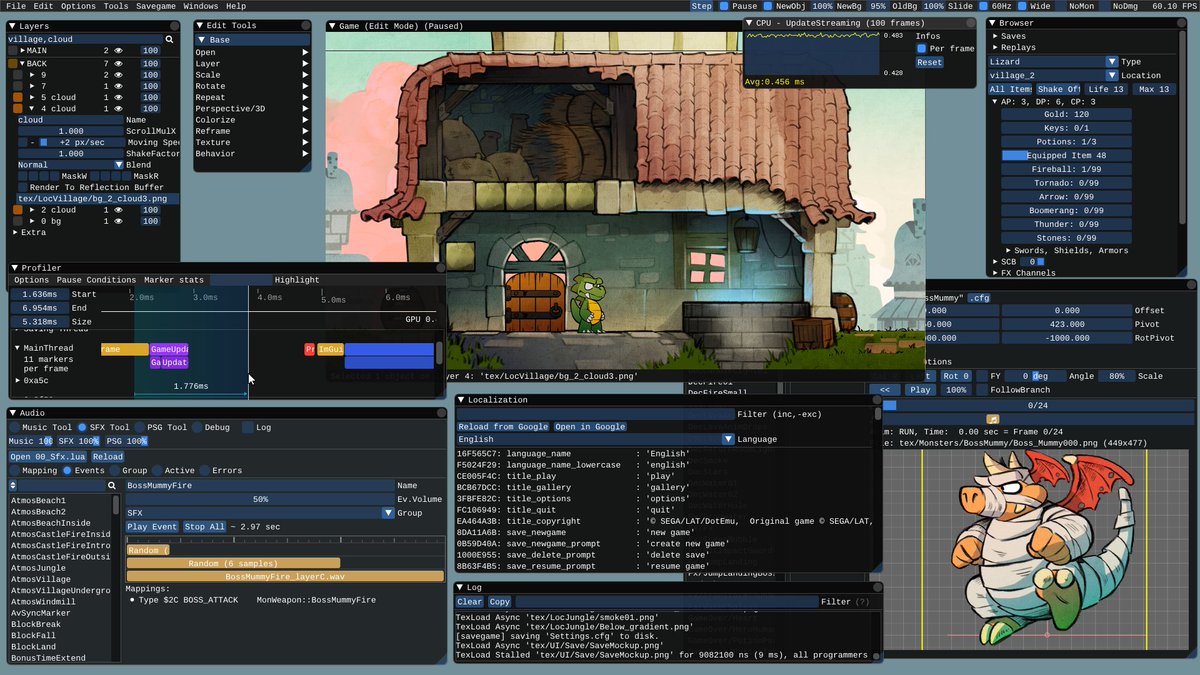This screenshot has width=1200, height=675.
Task: Open the Windows menu
Action: click(x=200, y=6)
